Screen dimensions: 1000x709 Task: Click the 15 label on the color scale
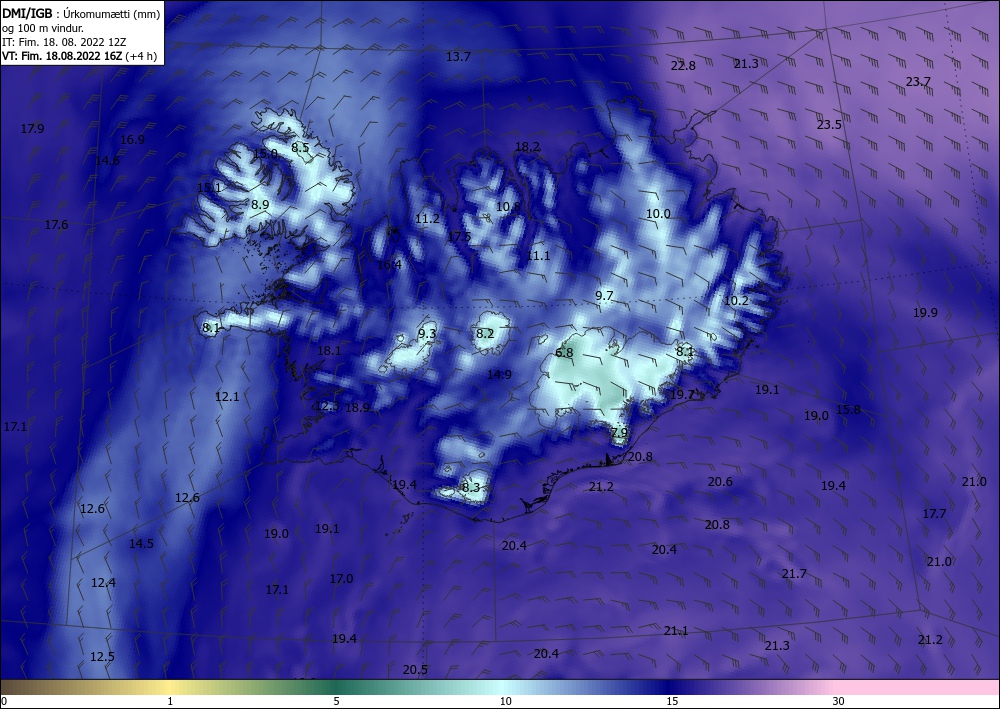click(672, 701)
